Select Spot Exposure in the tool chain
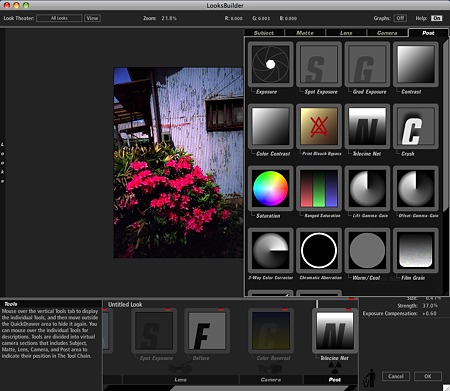450x391 pixels. pos(154,331)
